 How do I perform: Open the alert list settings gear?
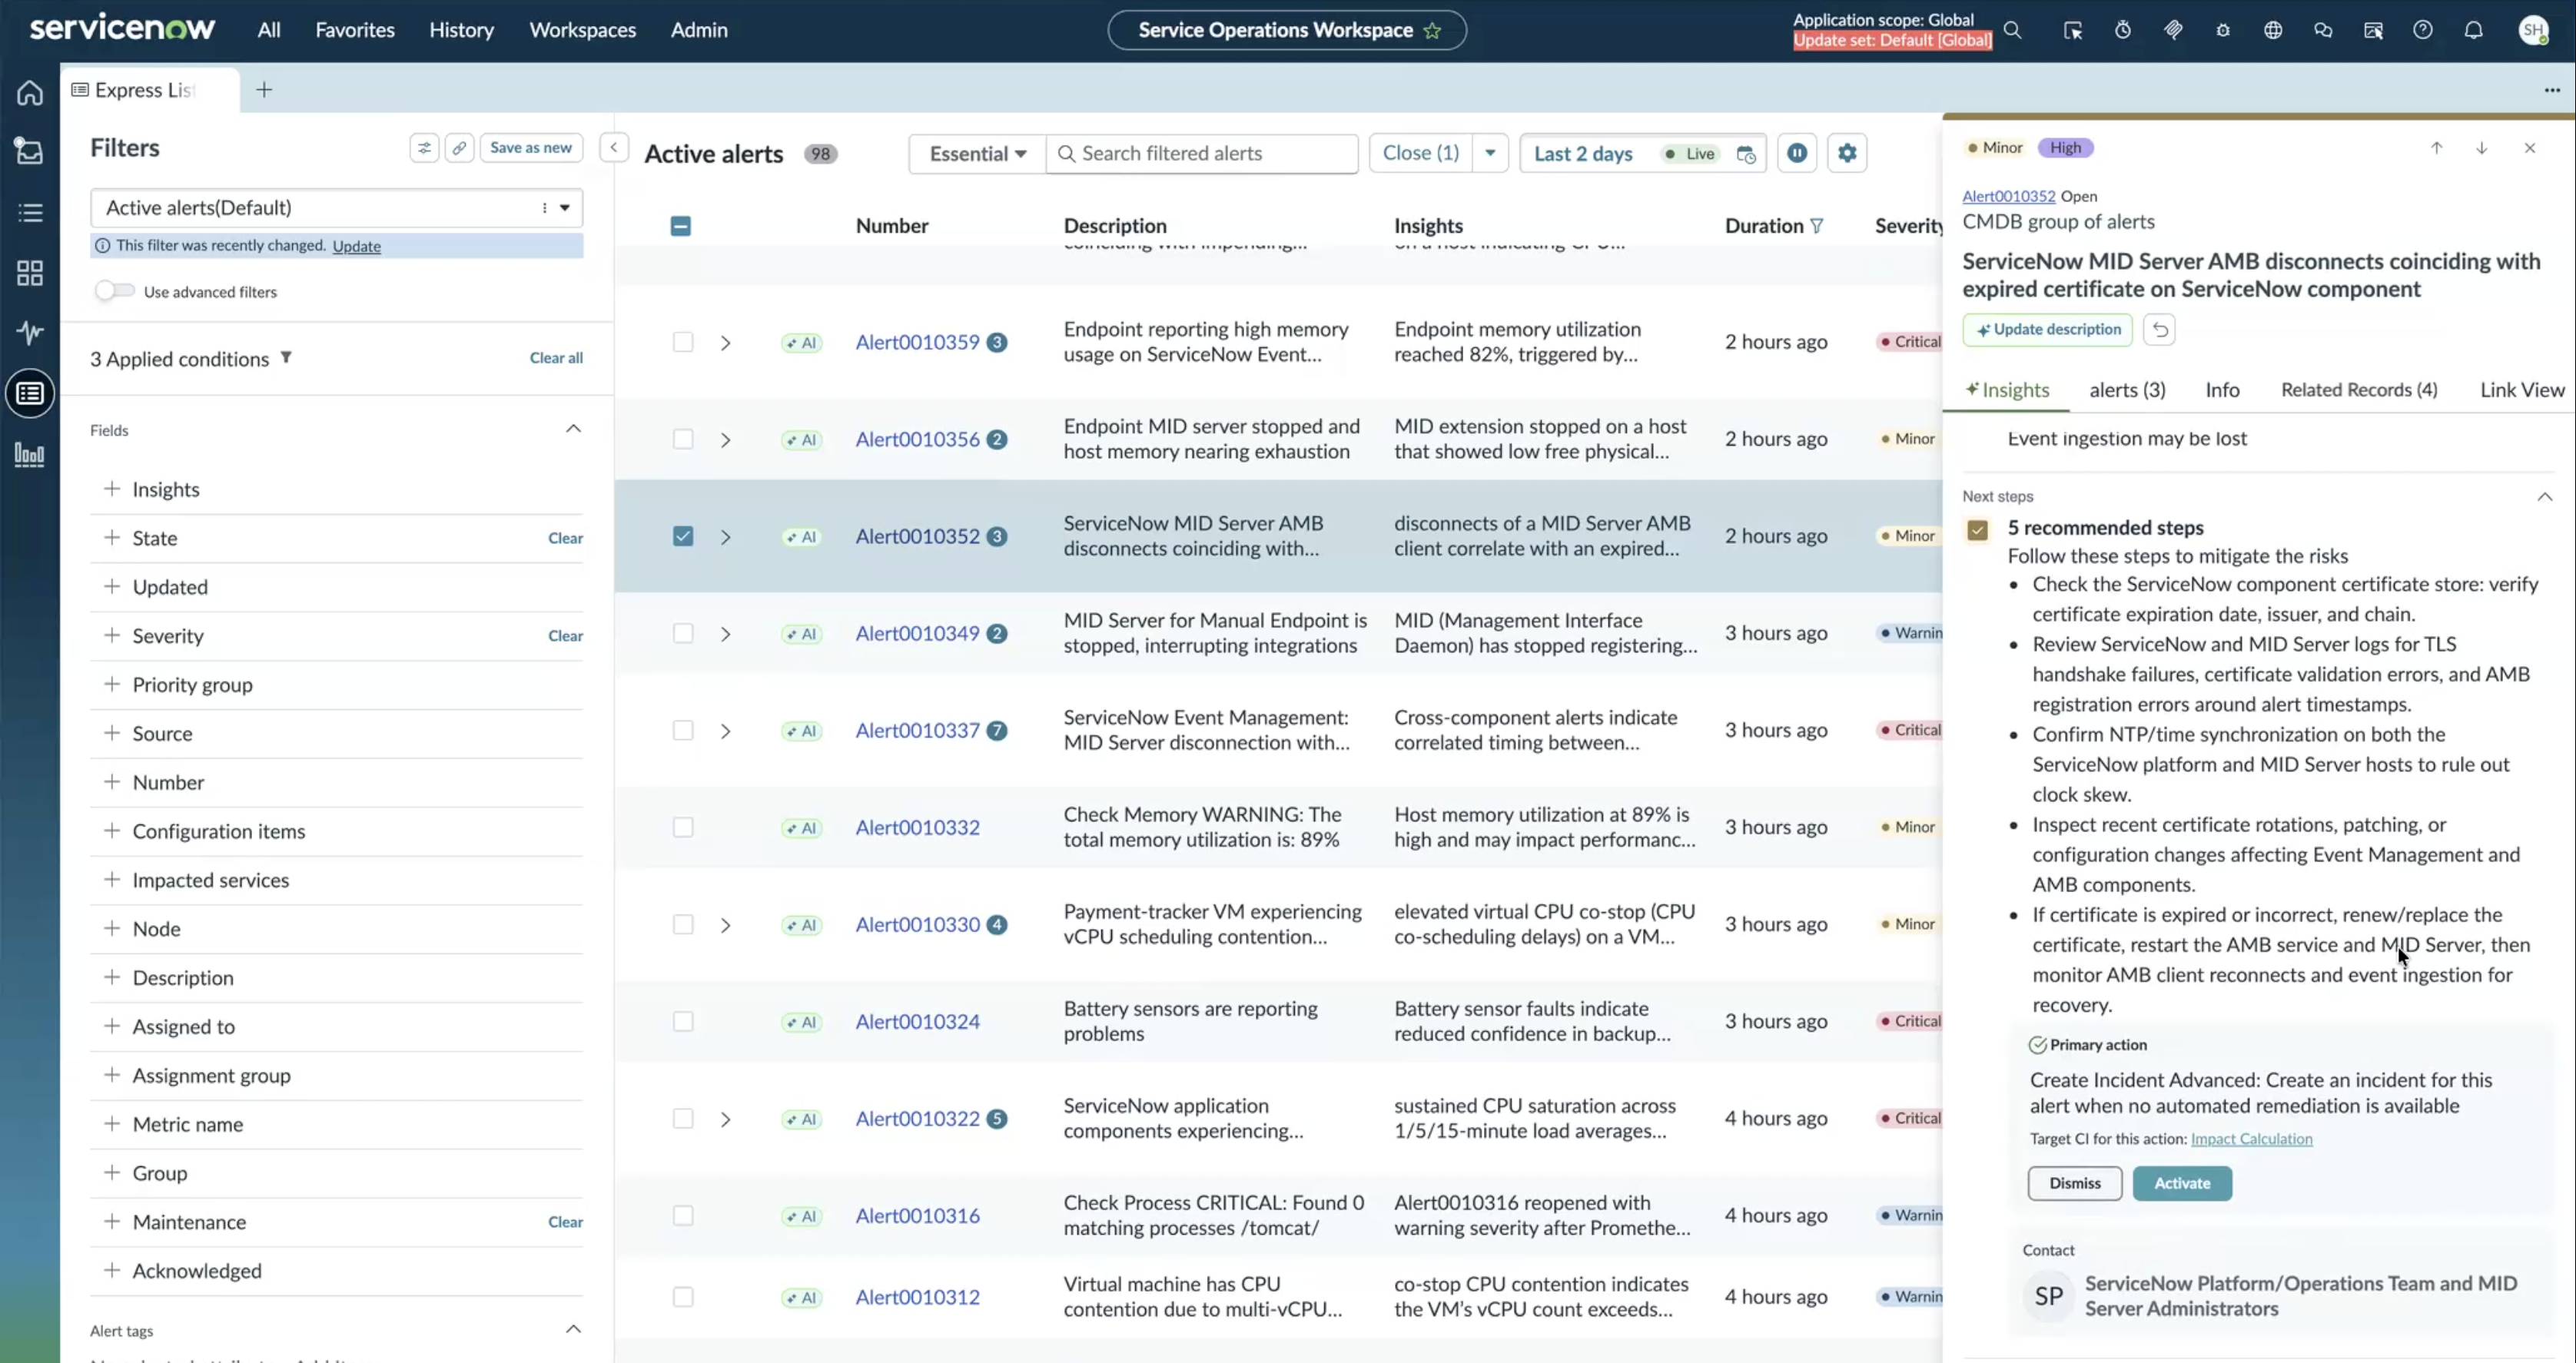[x=1847, y=153]
